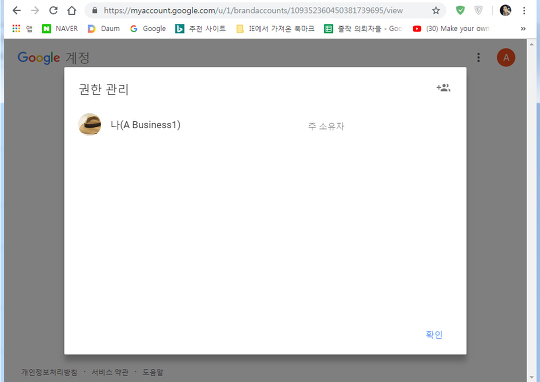540x382 pixels.
Task: Click the 권한 관리 dialog title
Action: pyautogui.click(x=104, y=90)
